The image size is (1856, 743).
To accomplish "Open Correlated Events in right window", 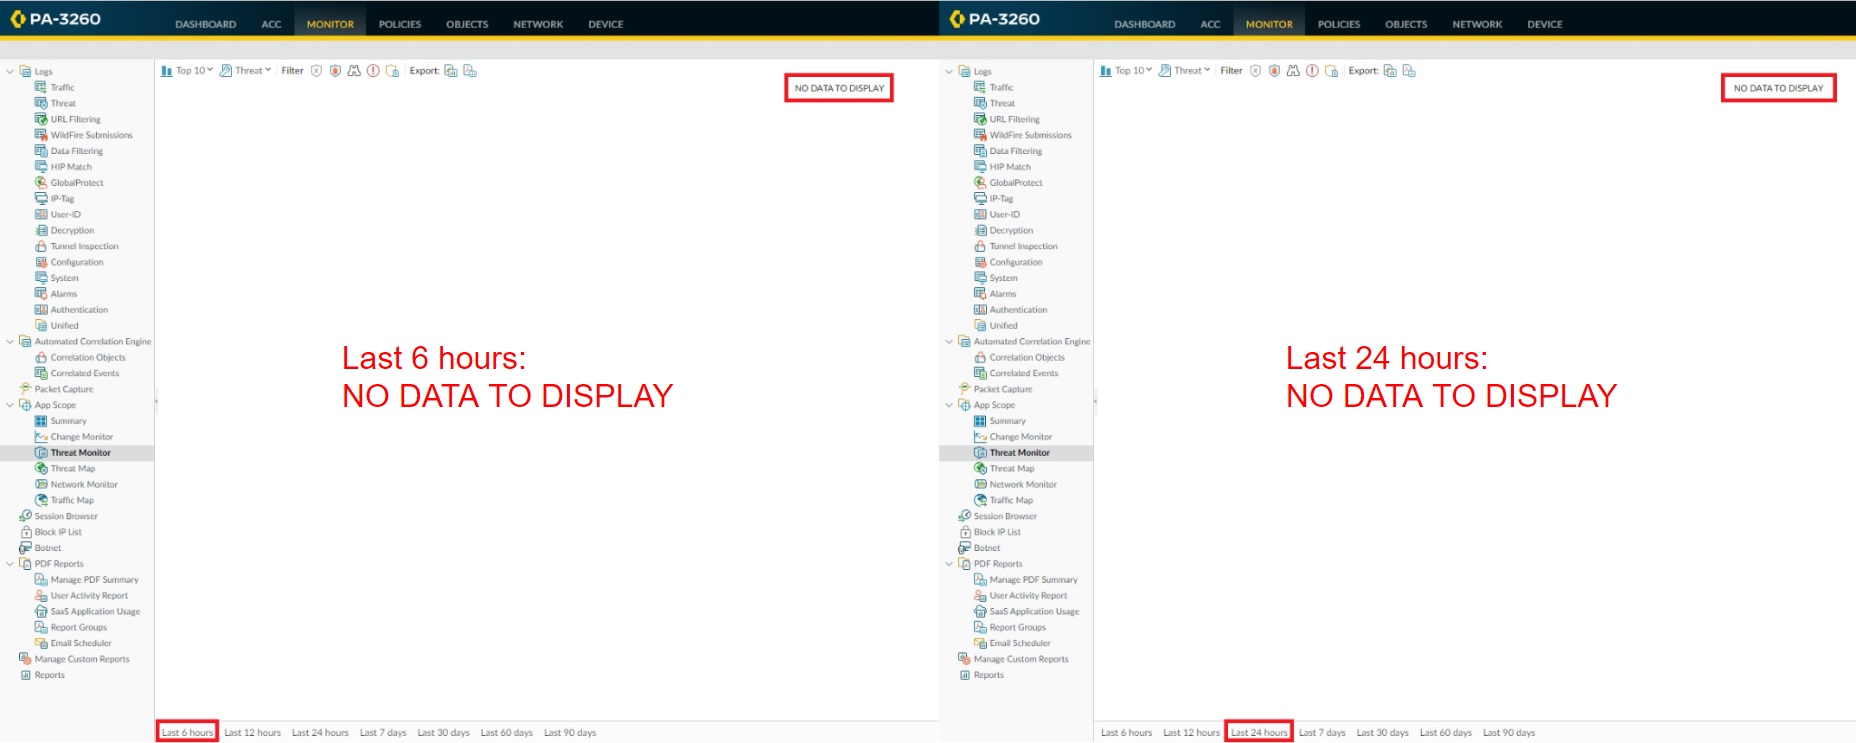I will [1016, 374].
